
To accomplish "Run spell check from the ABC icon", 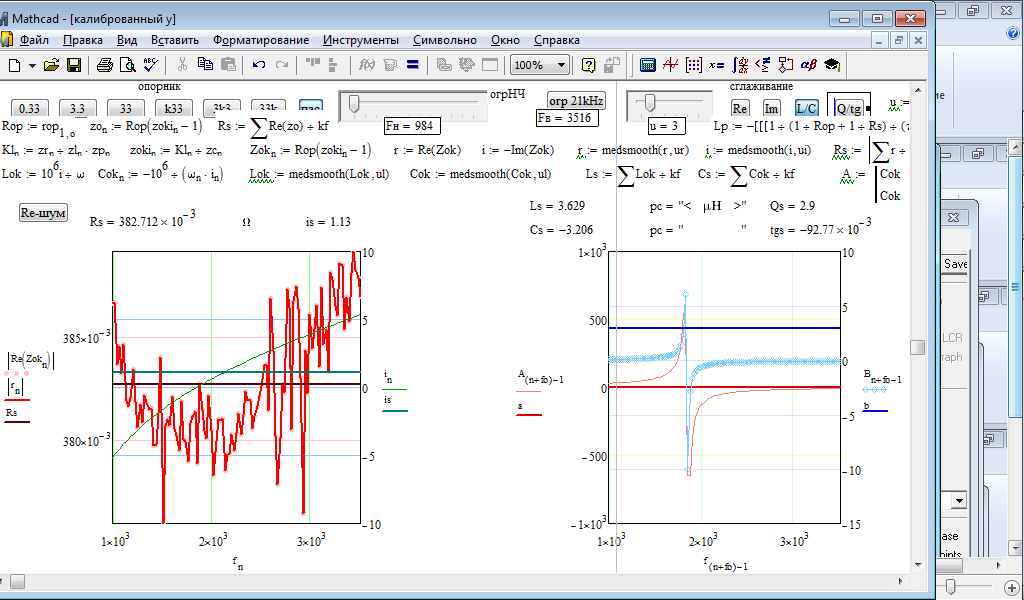I will coord(150,65).
